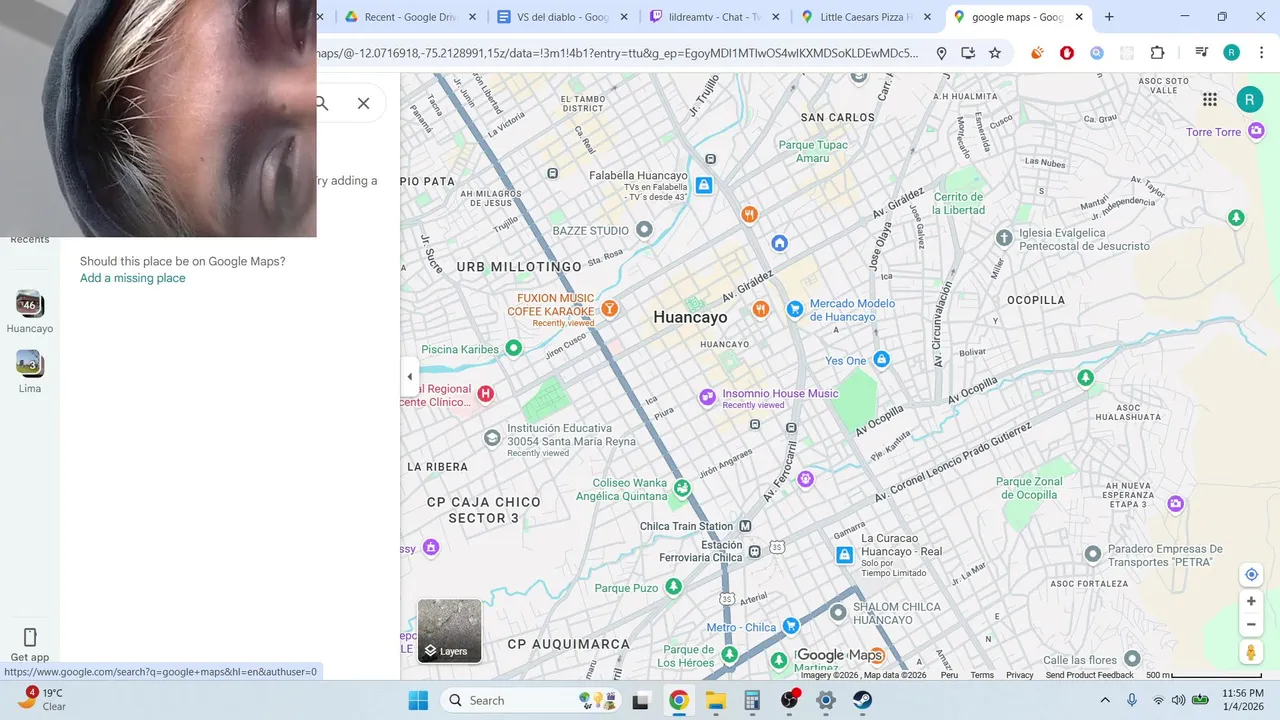
Task: Open Steam from the taskbar
Action: point(862,700)
